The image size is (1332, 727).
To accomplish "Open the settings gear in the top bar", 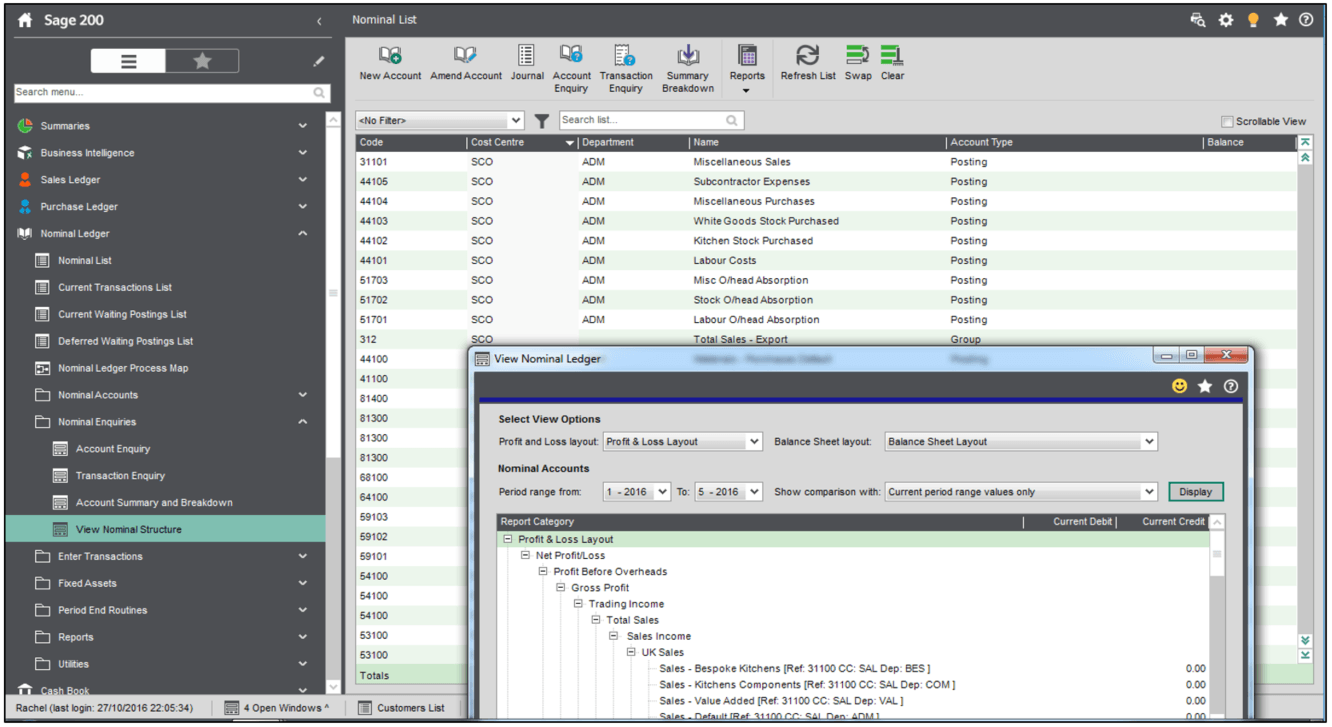I will point(1226,20).
